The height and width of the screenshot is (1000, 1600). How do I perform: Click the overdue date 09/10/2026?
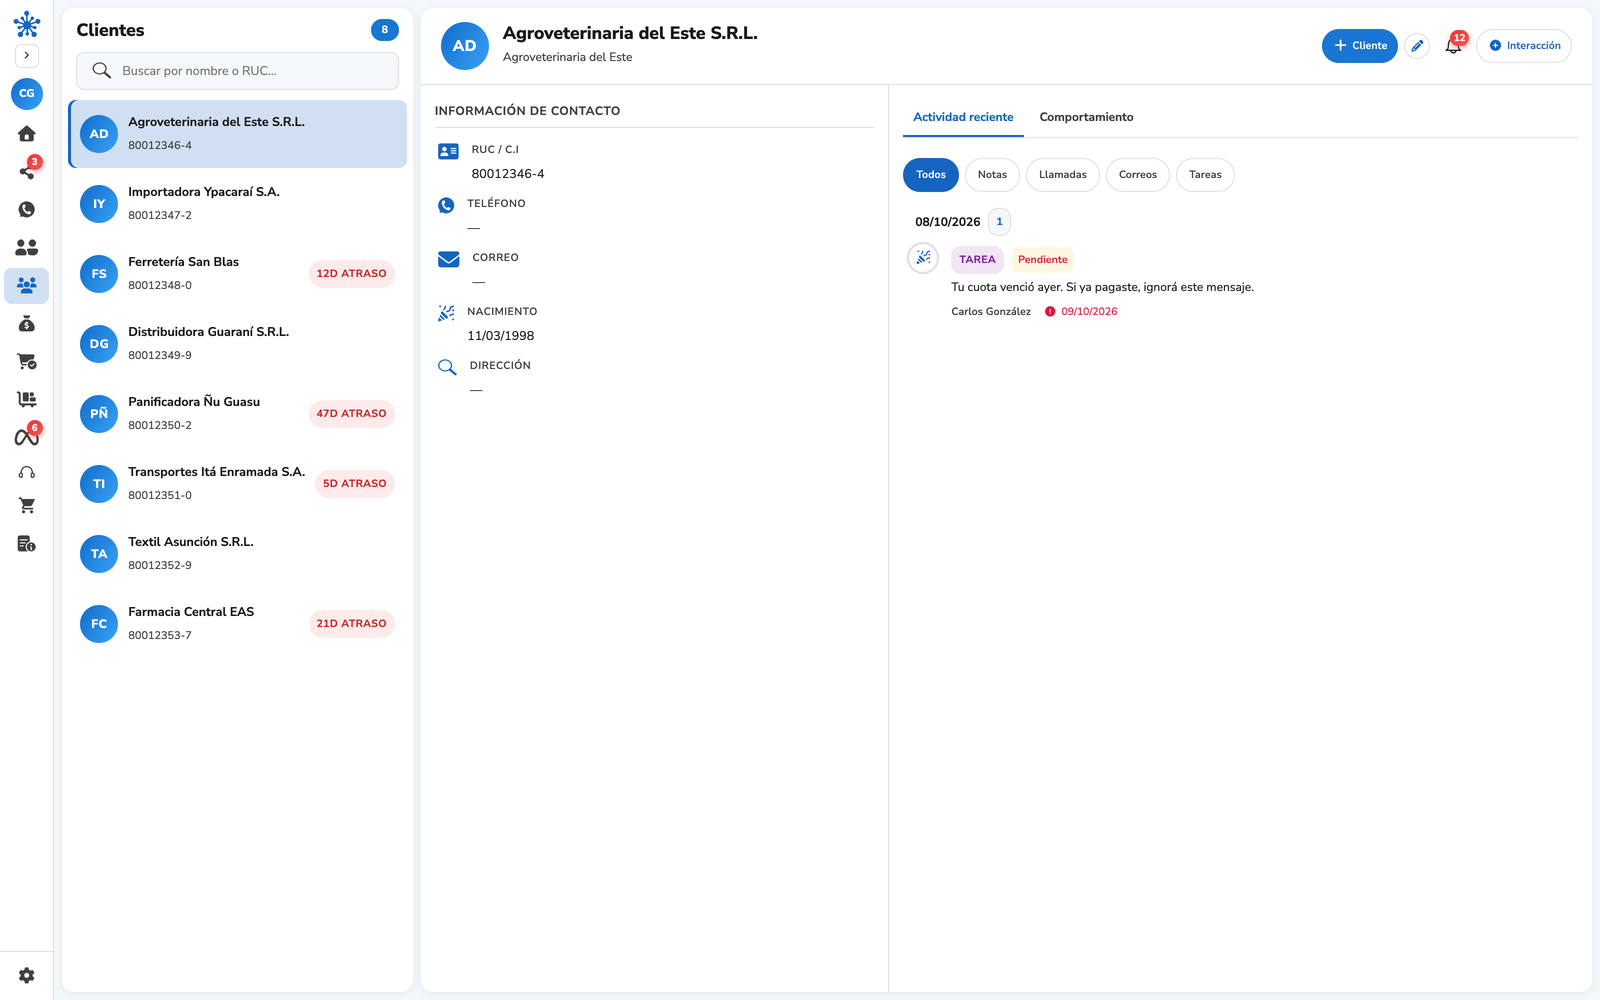(x=1089, y=312)
